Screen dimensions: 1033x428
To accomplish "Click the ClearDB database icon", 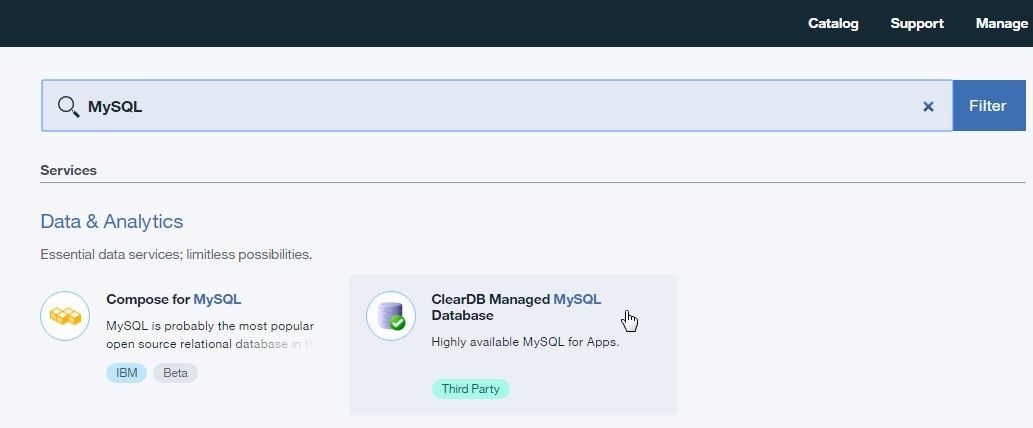I will coord(391,316).
